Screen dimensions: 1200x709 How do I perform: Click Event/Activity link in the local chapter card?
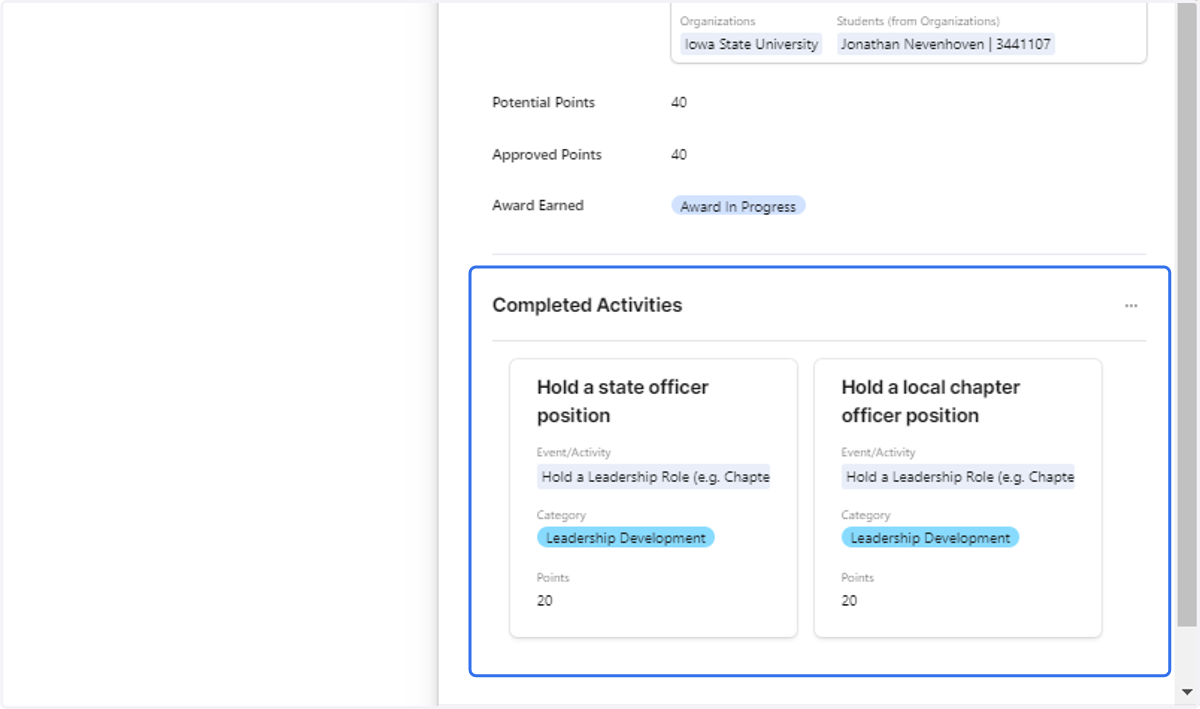958,477
